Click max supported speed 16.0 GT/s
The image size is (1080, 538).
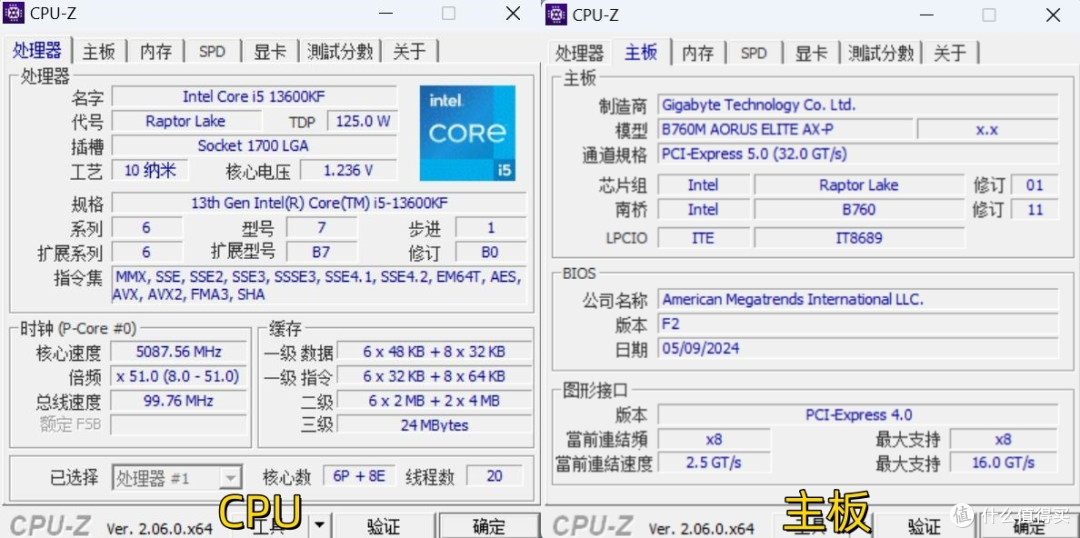pos(1004,462)
